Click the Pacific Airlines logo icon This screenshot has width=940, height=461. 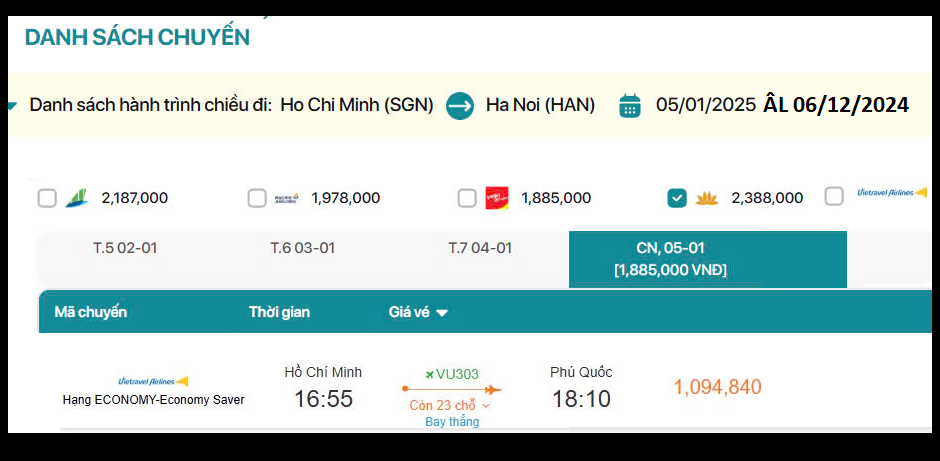click(287, 198)
